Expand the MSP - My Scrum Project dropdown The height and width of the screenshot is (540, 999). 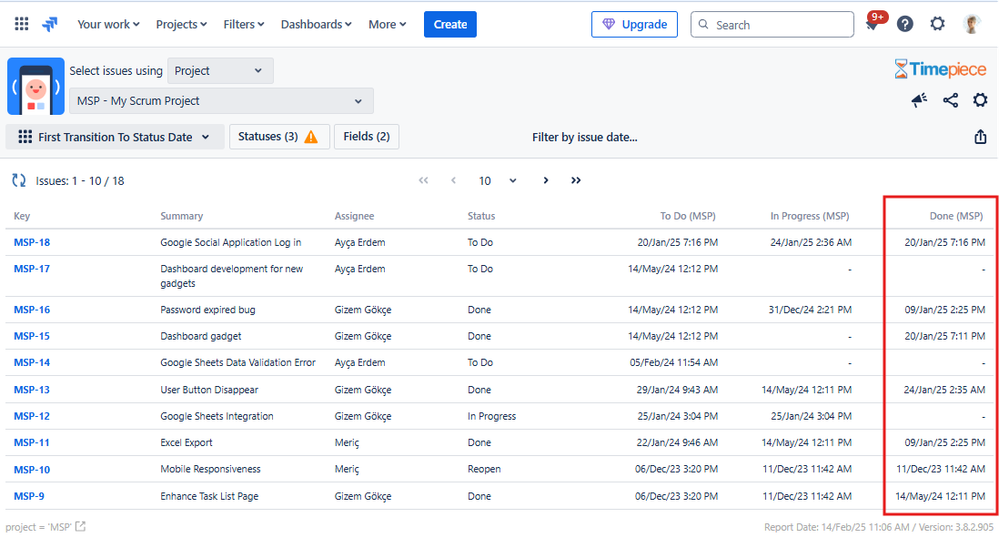pos(221,101)
